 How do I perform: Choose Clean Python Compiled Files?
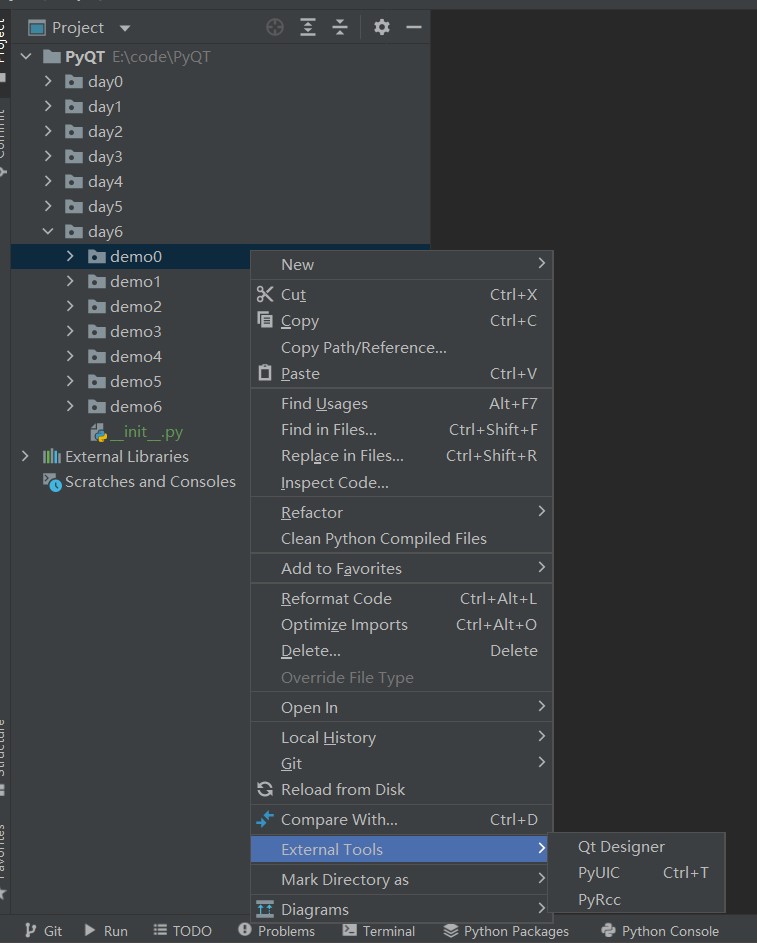(402, 538)
